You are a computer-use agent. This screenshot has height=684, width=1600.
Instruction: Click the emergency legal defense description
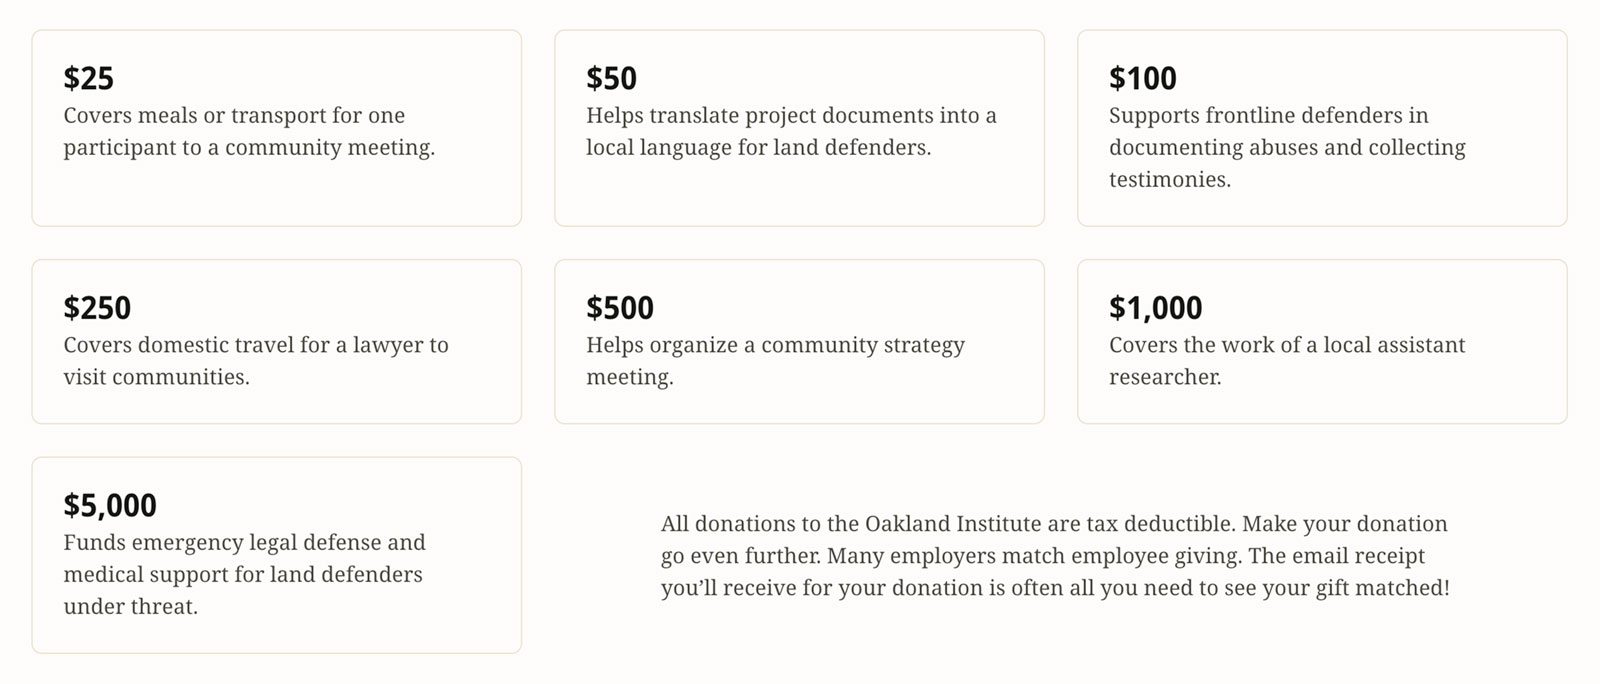coord(244,574)
